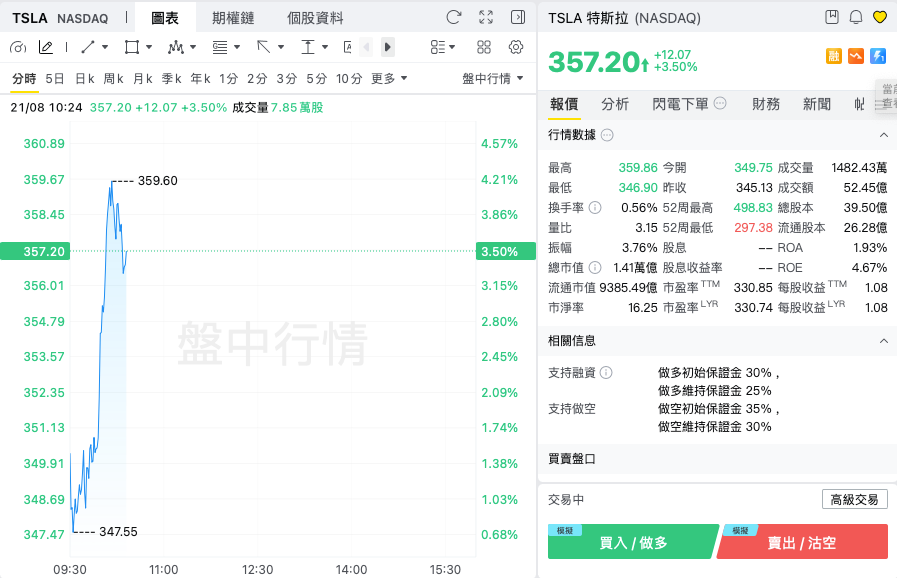Open measure tool dropdown arrow
This screenshot has width=897, height=578.
[325, 47]
